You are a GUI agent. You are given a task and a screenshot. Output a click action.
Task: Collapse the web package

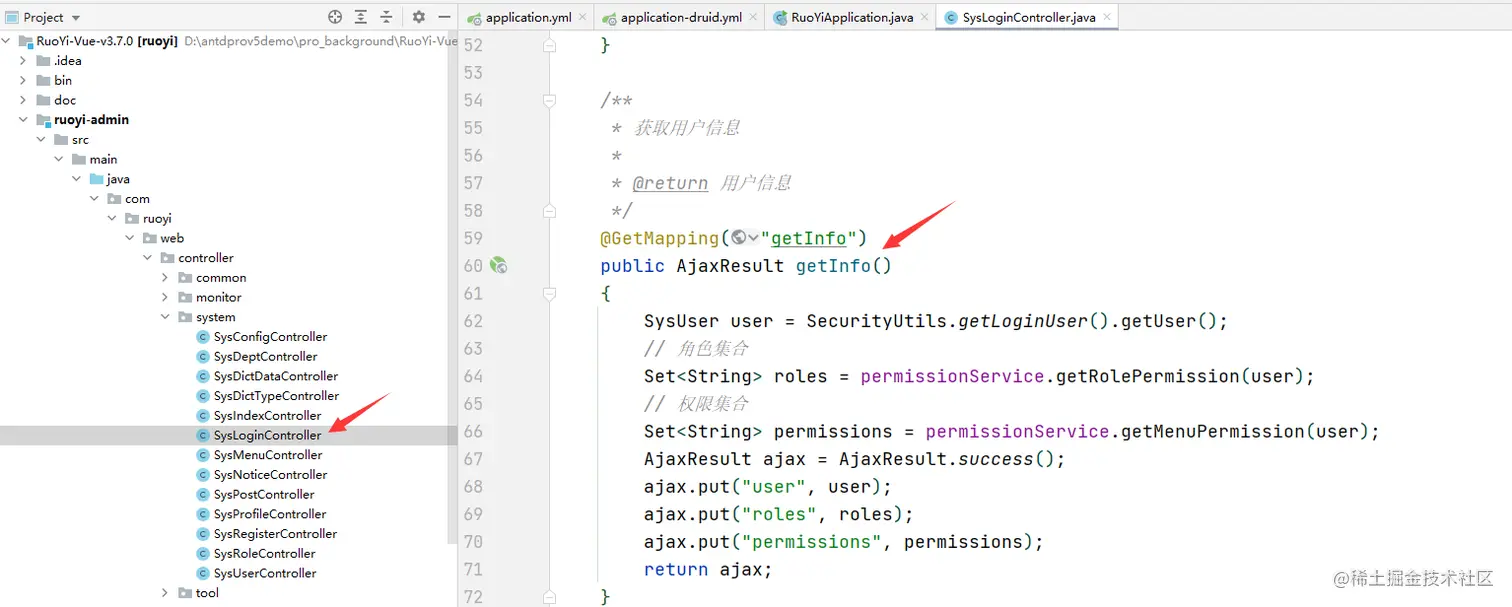130,238
